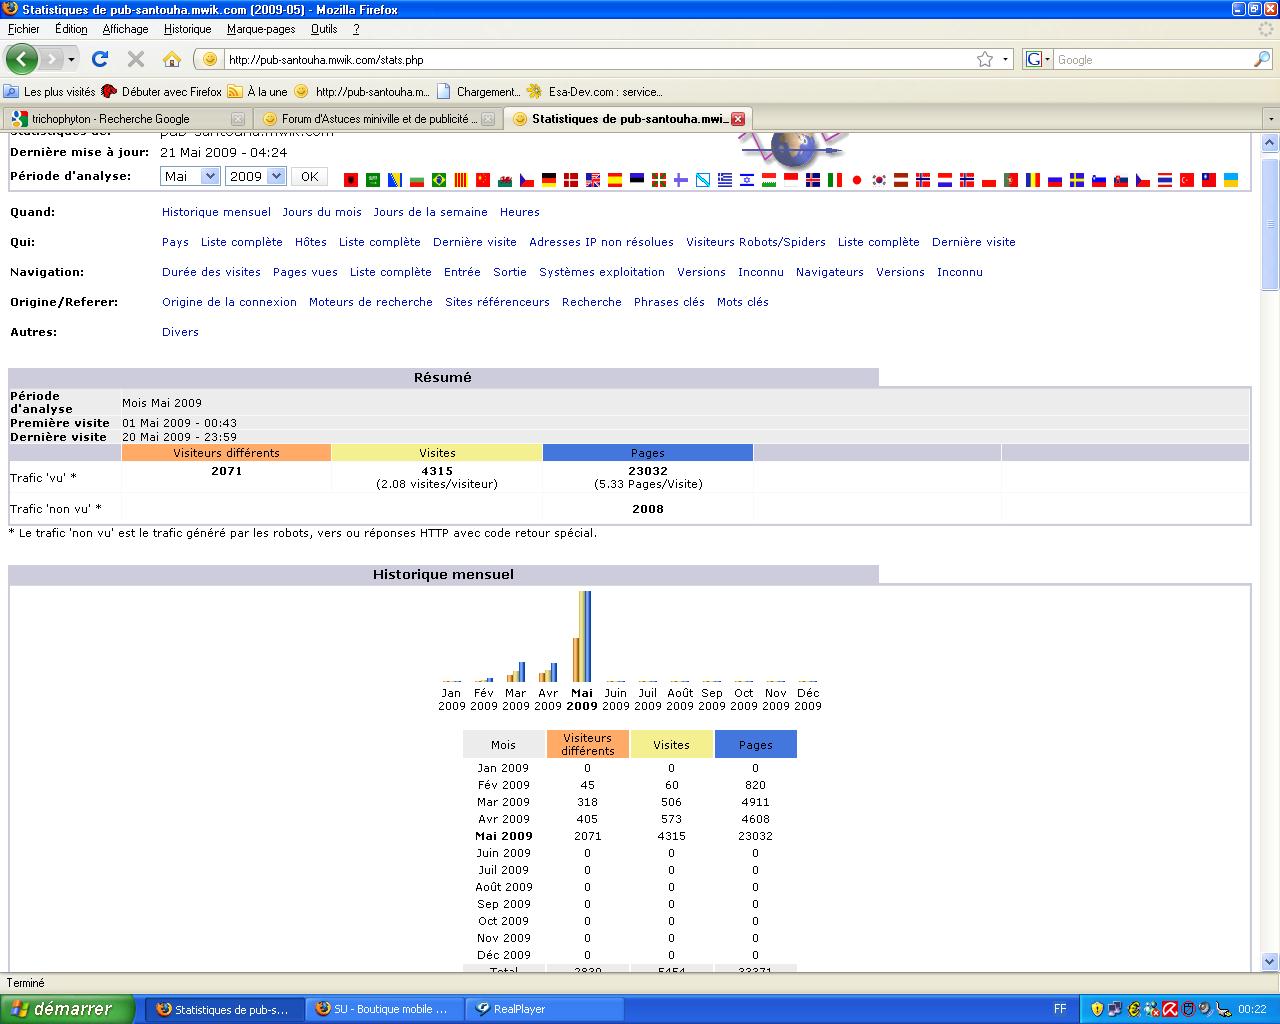
Task: Open the Pays link
Action: pyautogui.click(x=175, y=242)
